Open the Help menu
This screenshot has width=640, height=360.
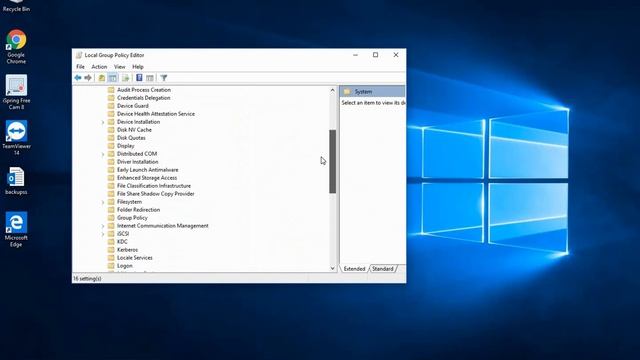tap(138, 67)
